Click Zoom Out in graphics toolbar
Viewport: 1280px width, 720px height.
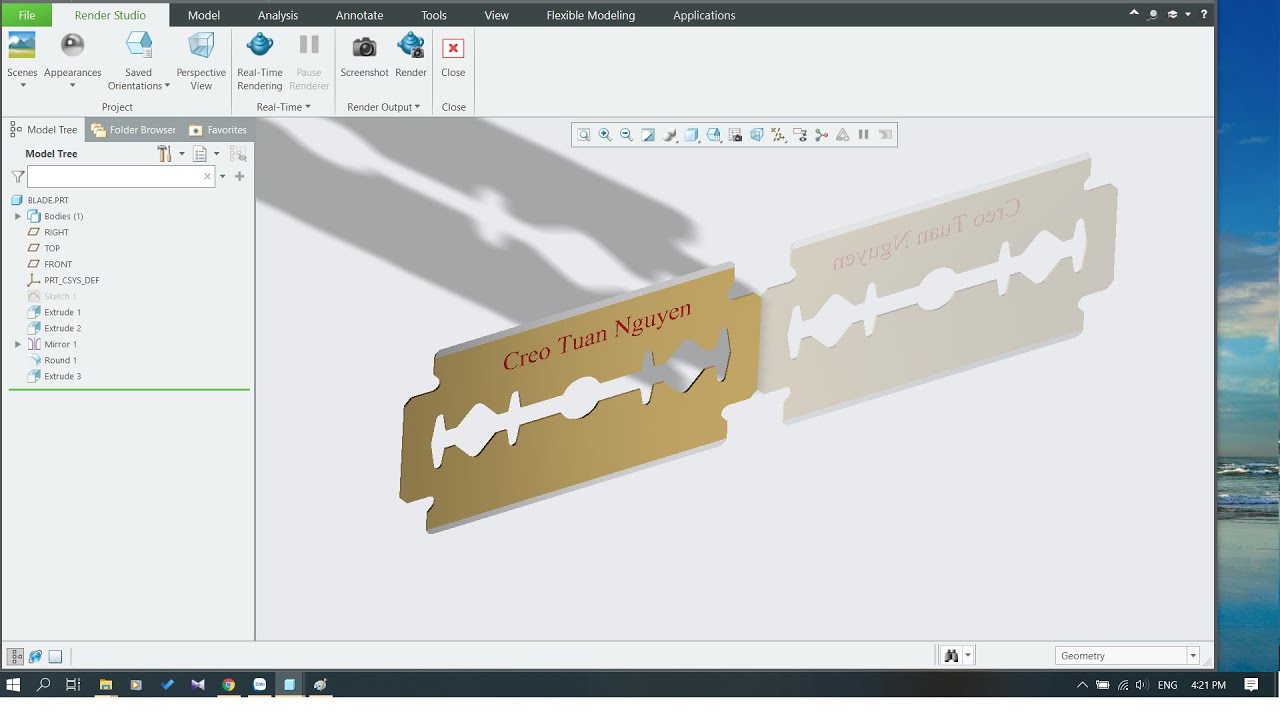tap(626, 135)
